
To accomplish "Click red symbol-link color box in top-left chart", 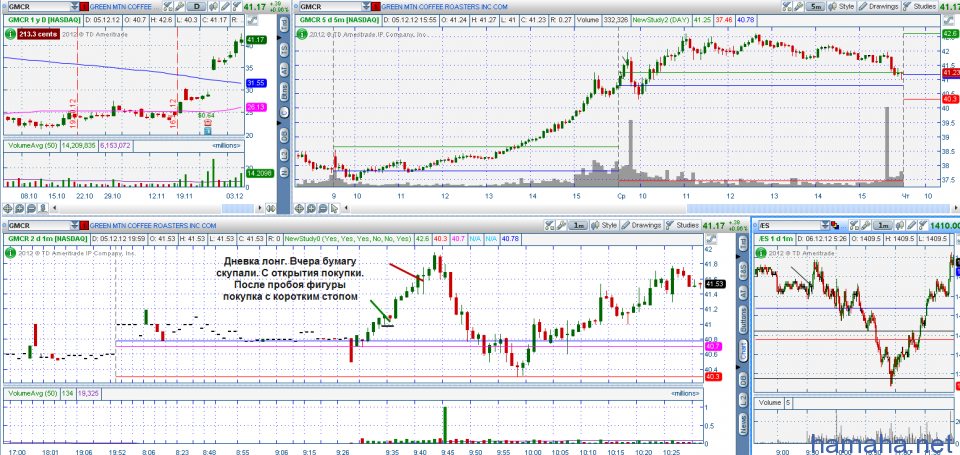I will [84, 7].
